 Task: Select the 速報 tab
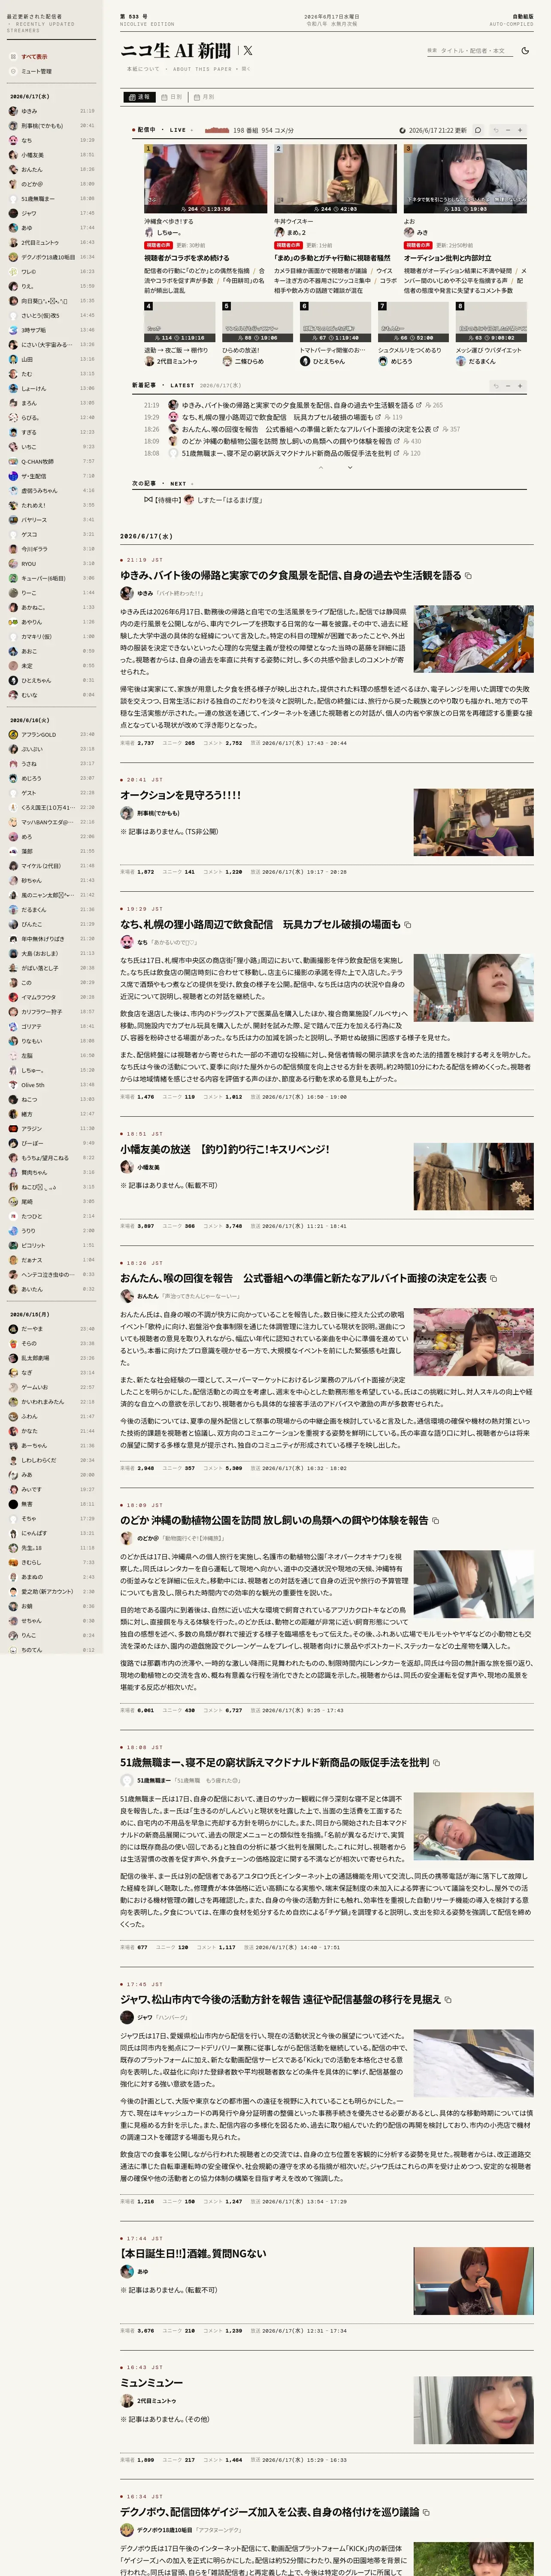pos(140,97)
